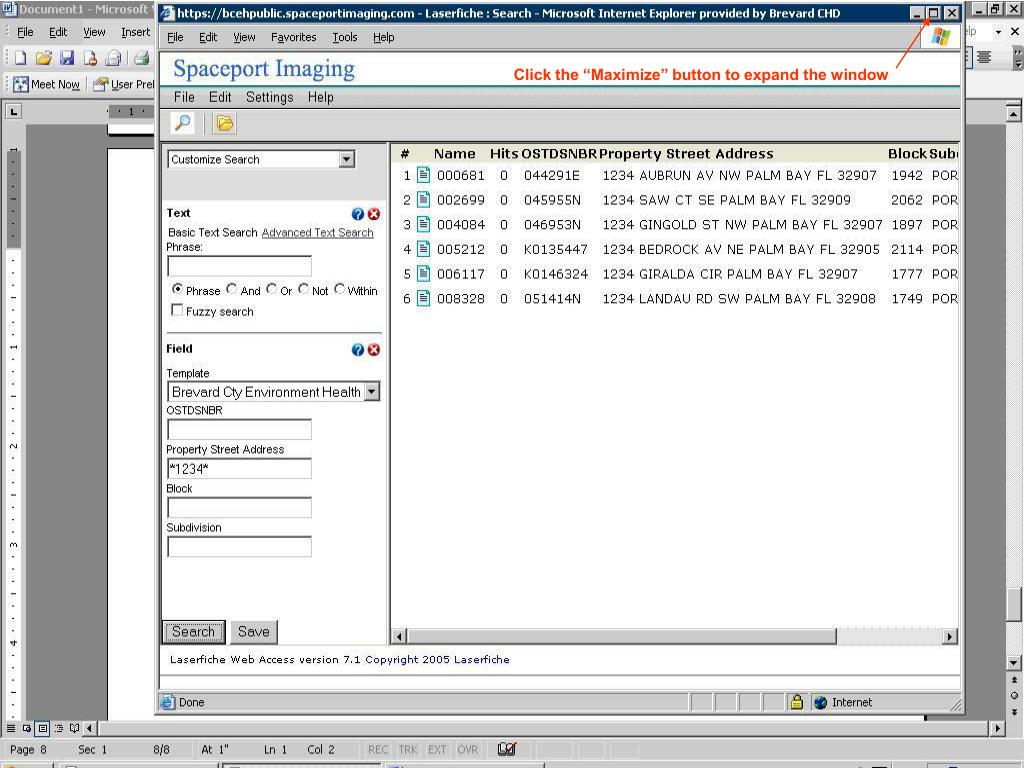Viewport: 1024px width, 768px height.
Task: Click the Save button beside Search
Action: point(253,632)
